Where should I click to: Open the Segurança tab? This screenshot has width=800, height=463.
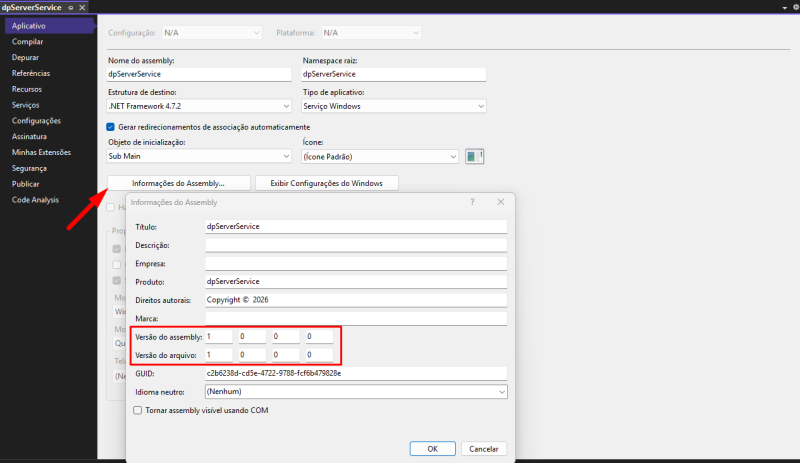coord(29,168)
